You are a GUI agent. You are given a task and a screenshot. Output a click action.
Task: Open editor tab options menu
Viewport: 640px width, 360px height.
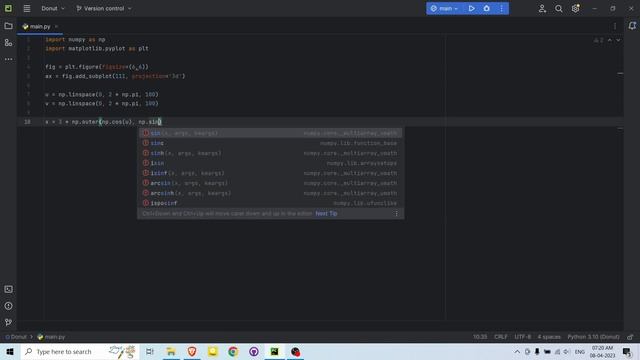pos(615,26)
